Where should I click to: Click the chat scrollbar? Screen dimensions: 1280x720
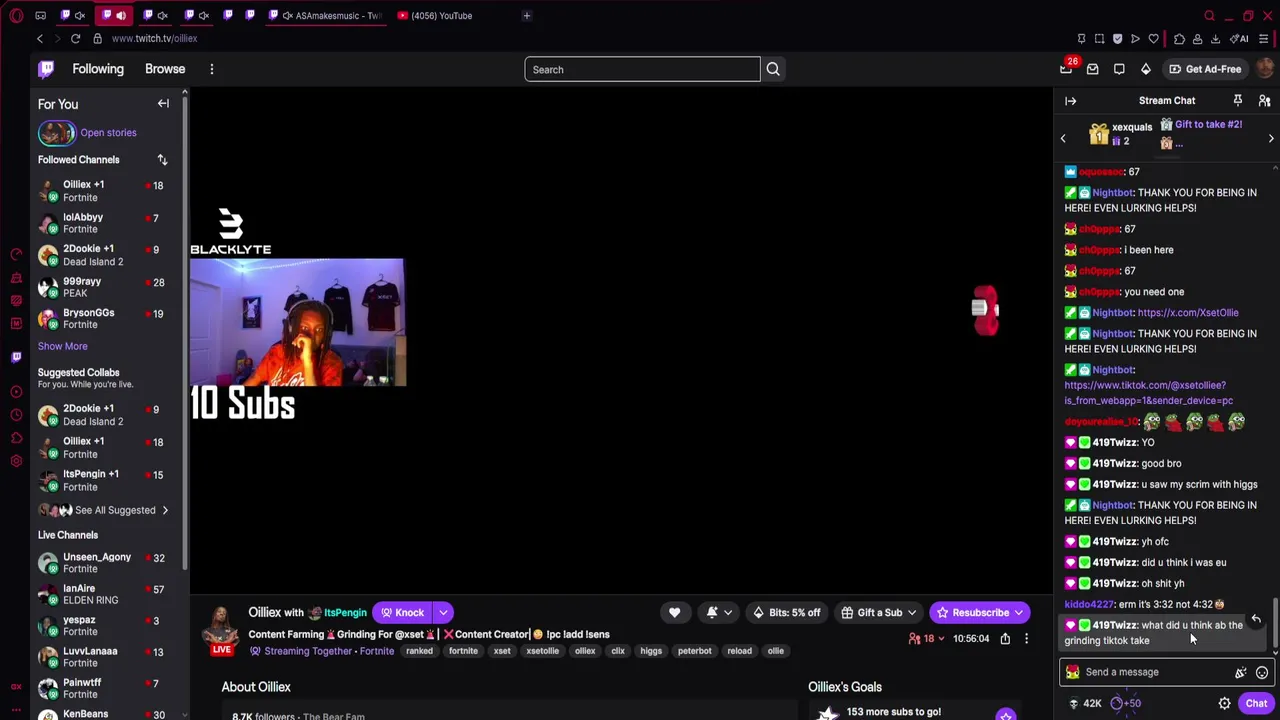tap(1275, 625)
